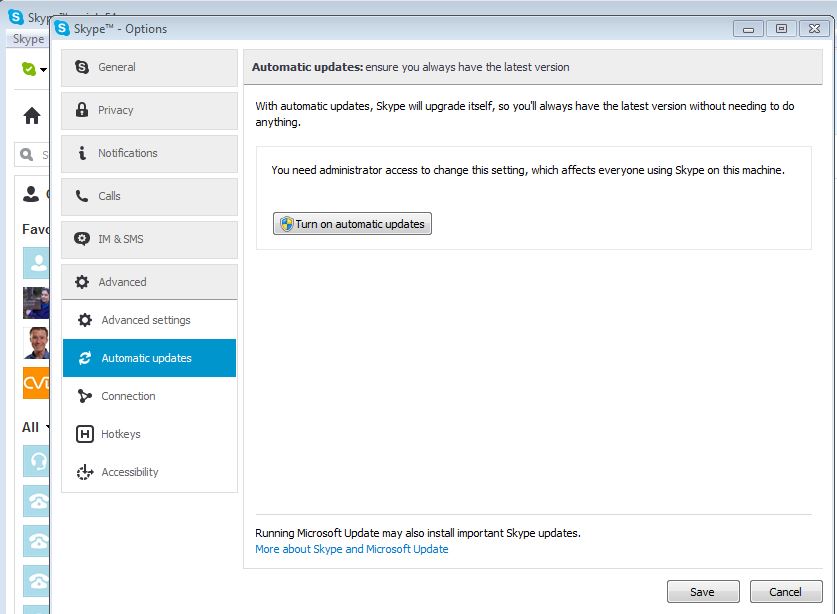Screen dimensions: 837x614
Task: Select Hotkeys sub-item
Action: [149, 434]
